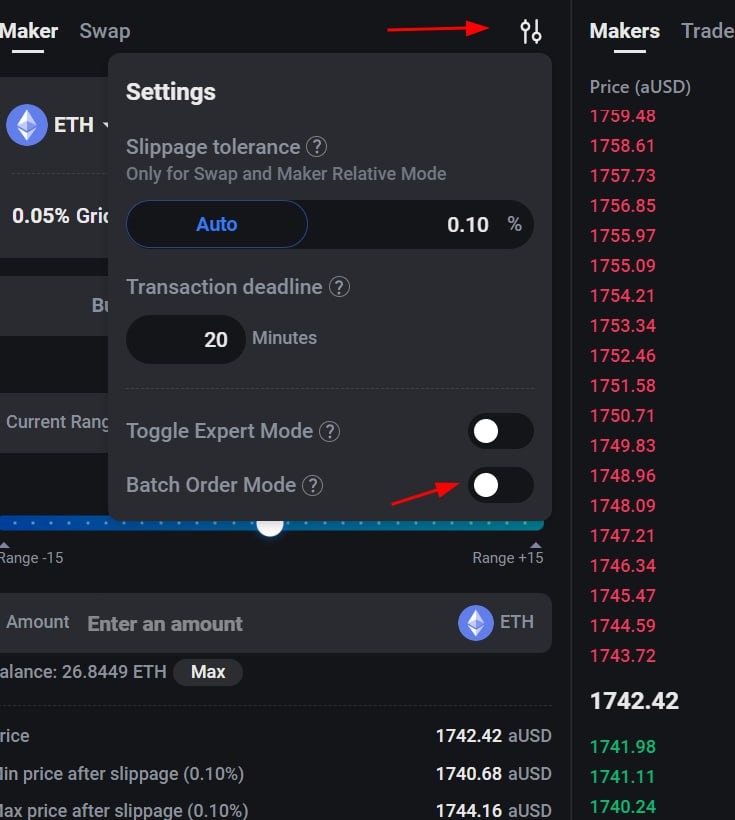735x820 pixels.
Task: Enable Toggle Expert Mode switch
Action: [x=500, y=431]
